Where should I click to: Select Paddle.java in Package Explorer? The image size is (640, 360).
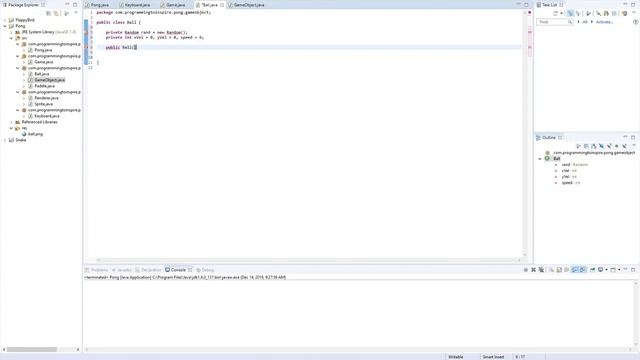point(44,86)
